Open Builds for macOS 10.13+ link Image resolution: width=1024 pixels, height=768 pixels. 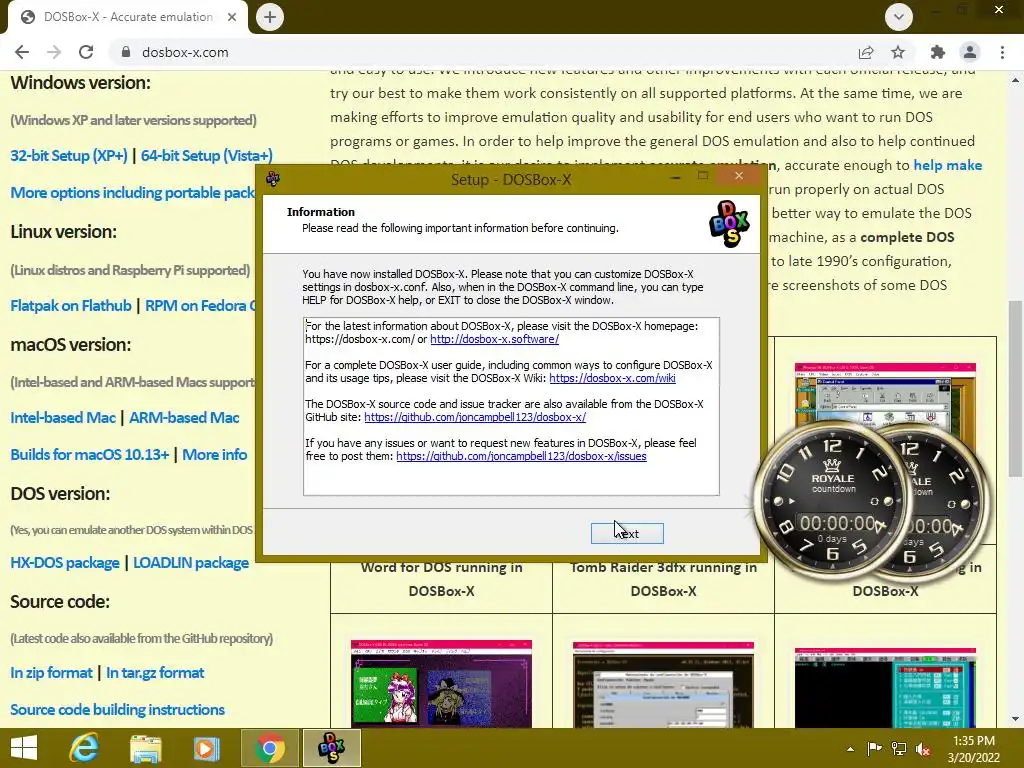click(89, 455)
